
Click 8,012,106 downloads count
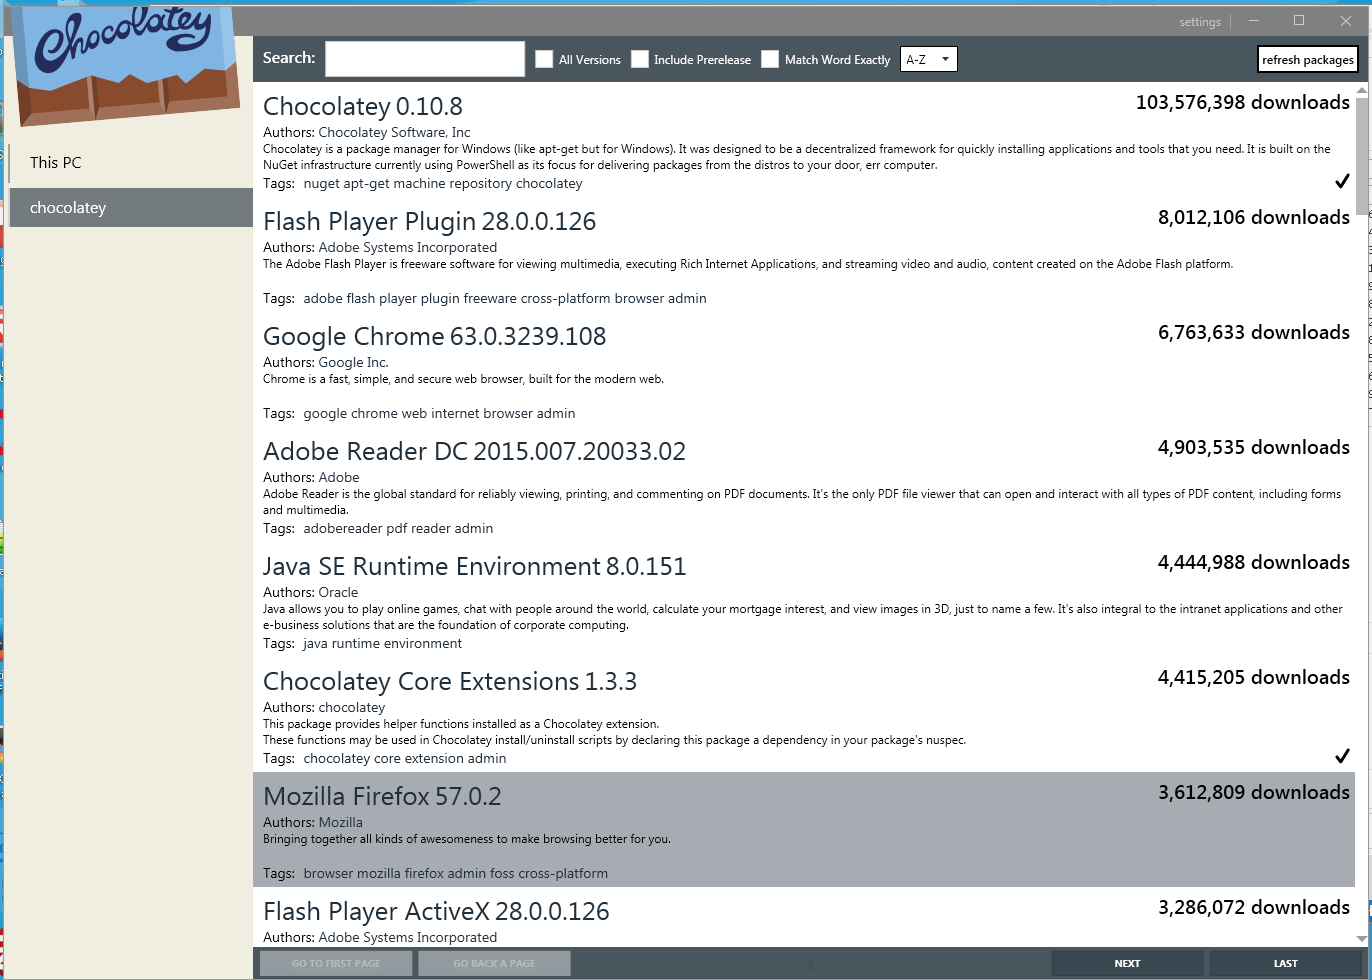pyautogui.click(x=1254, y=217)
